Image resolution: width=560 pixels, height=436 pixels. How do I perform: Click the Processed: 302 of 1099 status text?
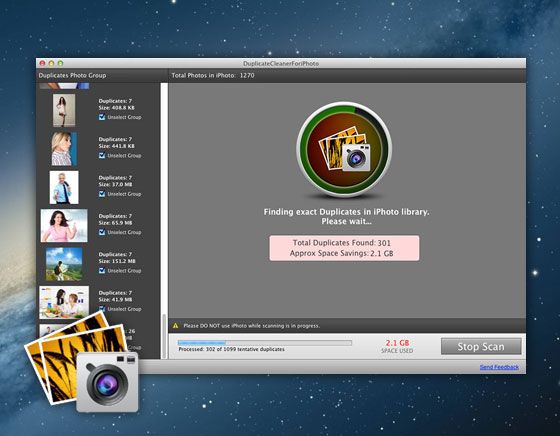pos(231,349)
